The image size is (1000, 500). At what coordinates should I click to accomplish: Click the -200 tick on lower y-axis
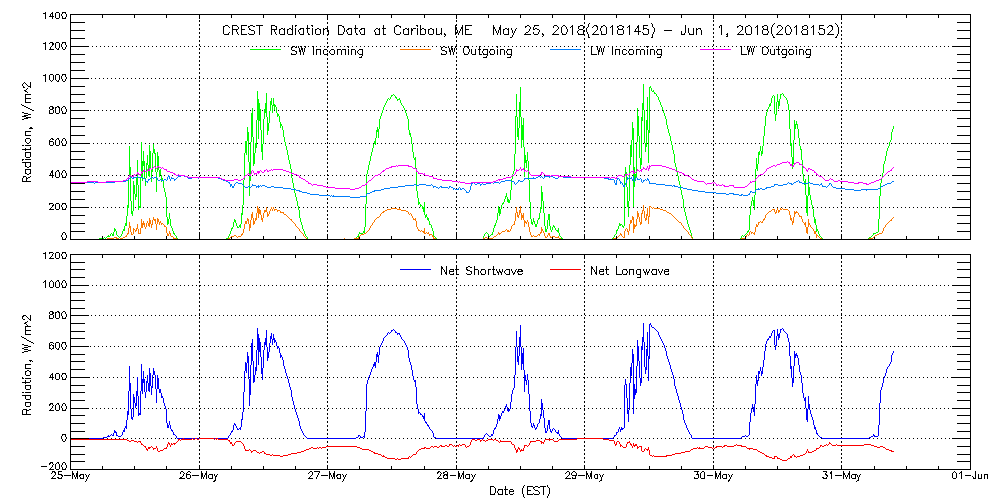coord(53,466)
